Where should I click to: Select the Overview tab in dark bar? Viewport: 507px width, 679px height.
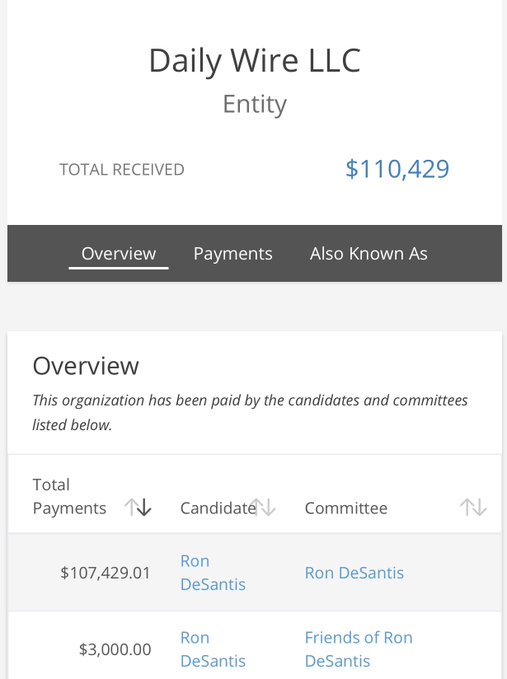119,253
